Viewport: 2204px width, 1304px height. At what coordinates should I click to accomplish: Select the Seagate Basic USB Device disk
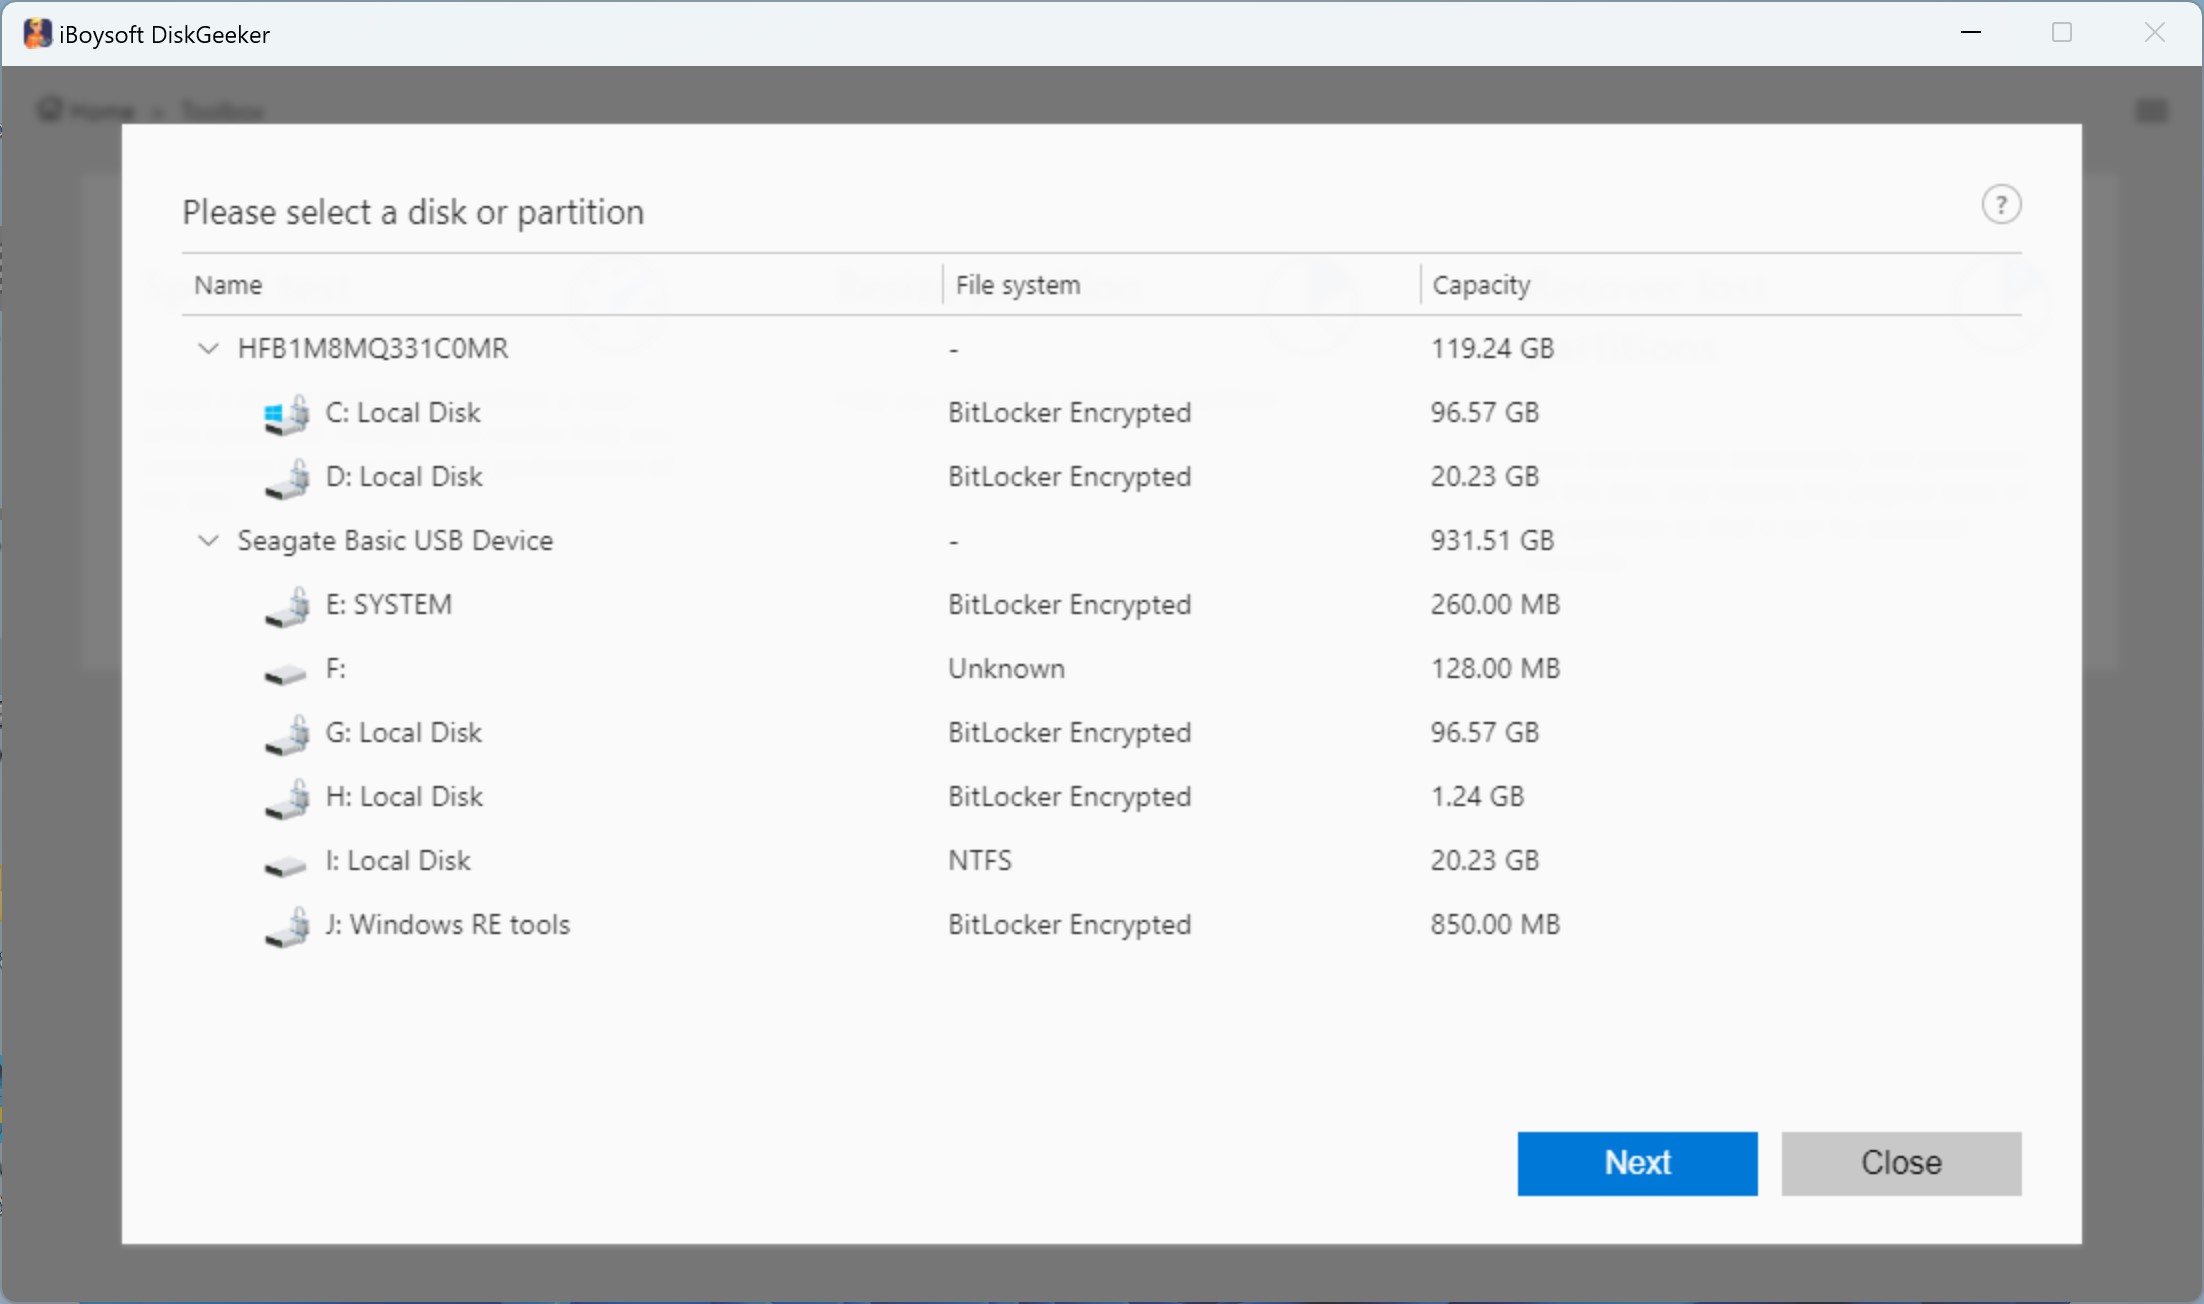click(395, 541)
